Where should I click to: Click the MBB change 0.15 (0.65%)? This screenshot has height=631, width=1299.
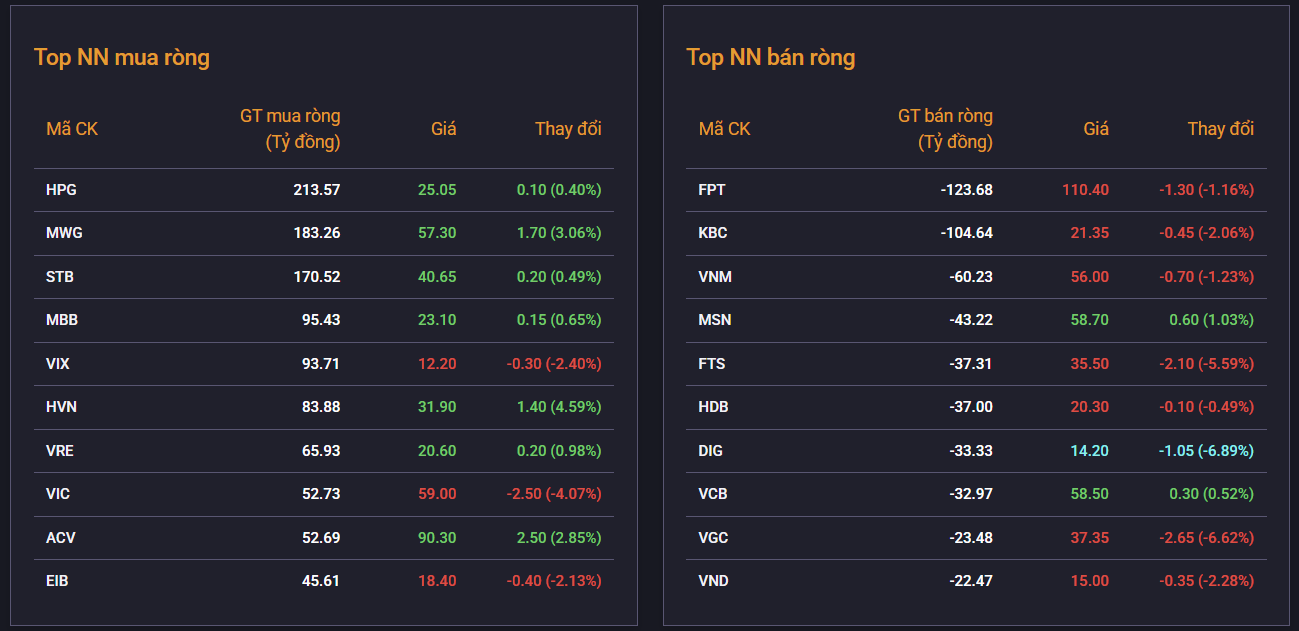click(559, 320)
